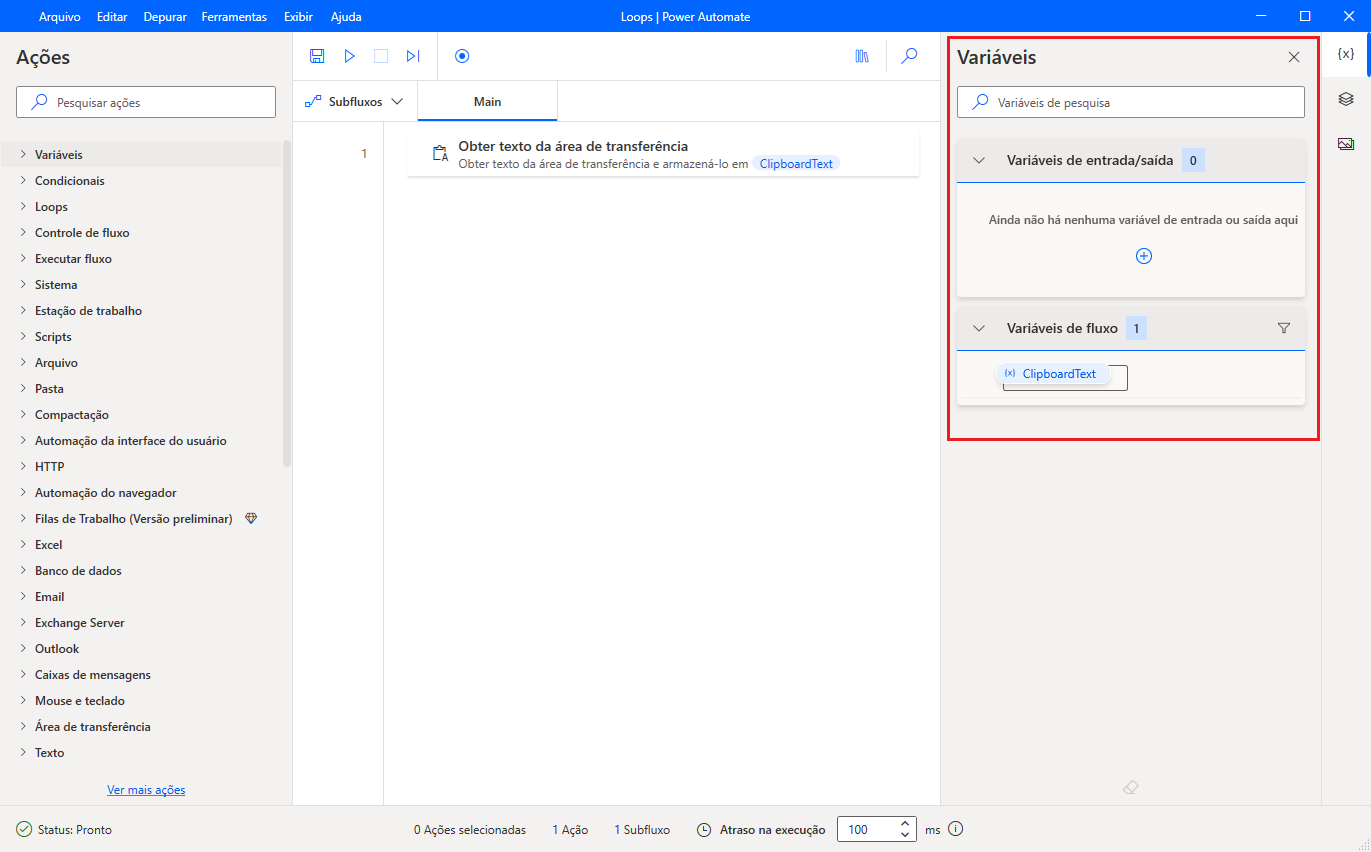Expand Mouse e teclado group
This screenshot has width=1371, height=852.
23,701
